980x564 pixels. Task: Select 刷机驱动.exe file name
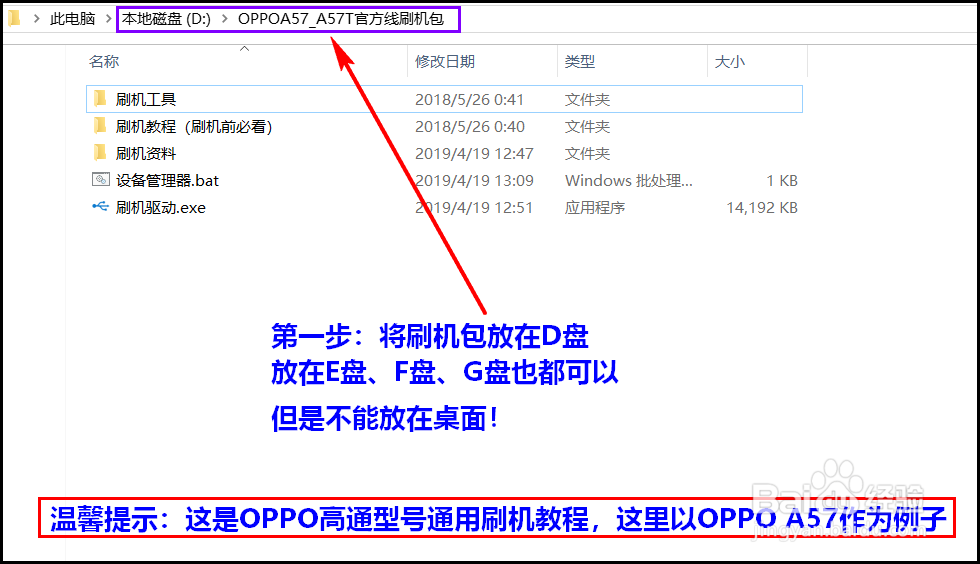(x=161, y=208)
